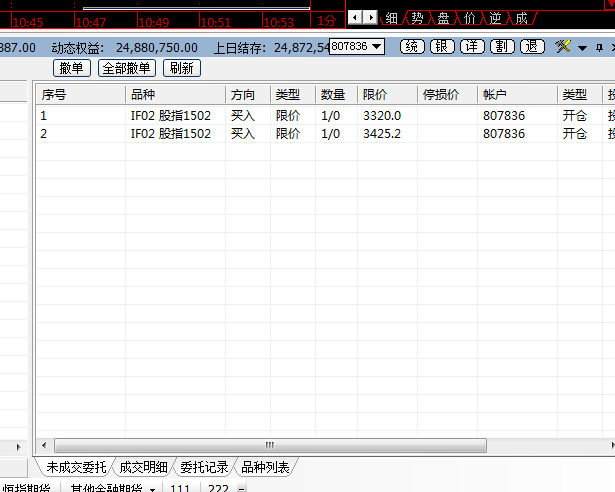This screenshot has width=615, height=492.
Task: Click the 银 bank transfer button
Action: (x=442, y=47)
